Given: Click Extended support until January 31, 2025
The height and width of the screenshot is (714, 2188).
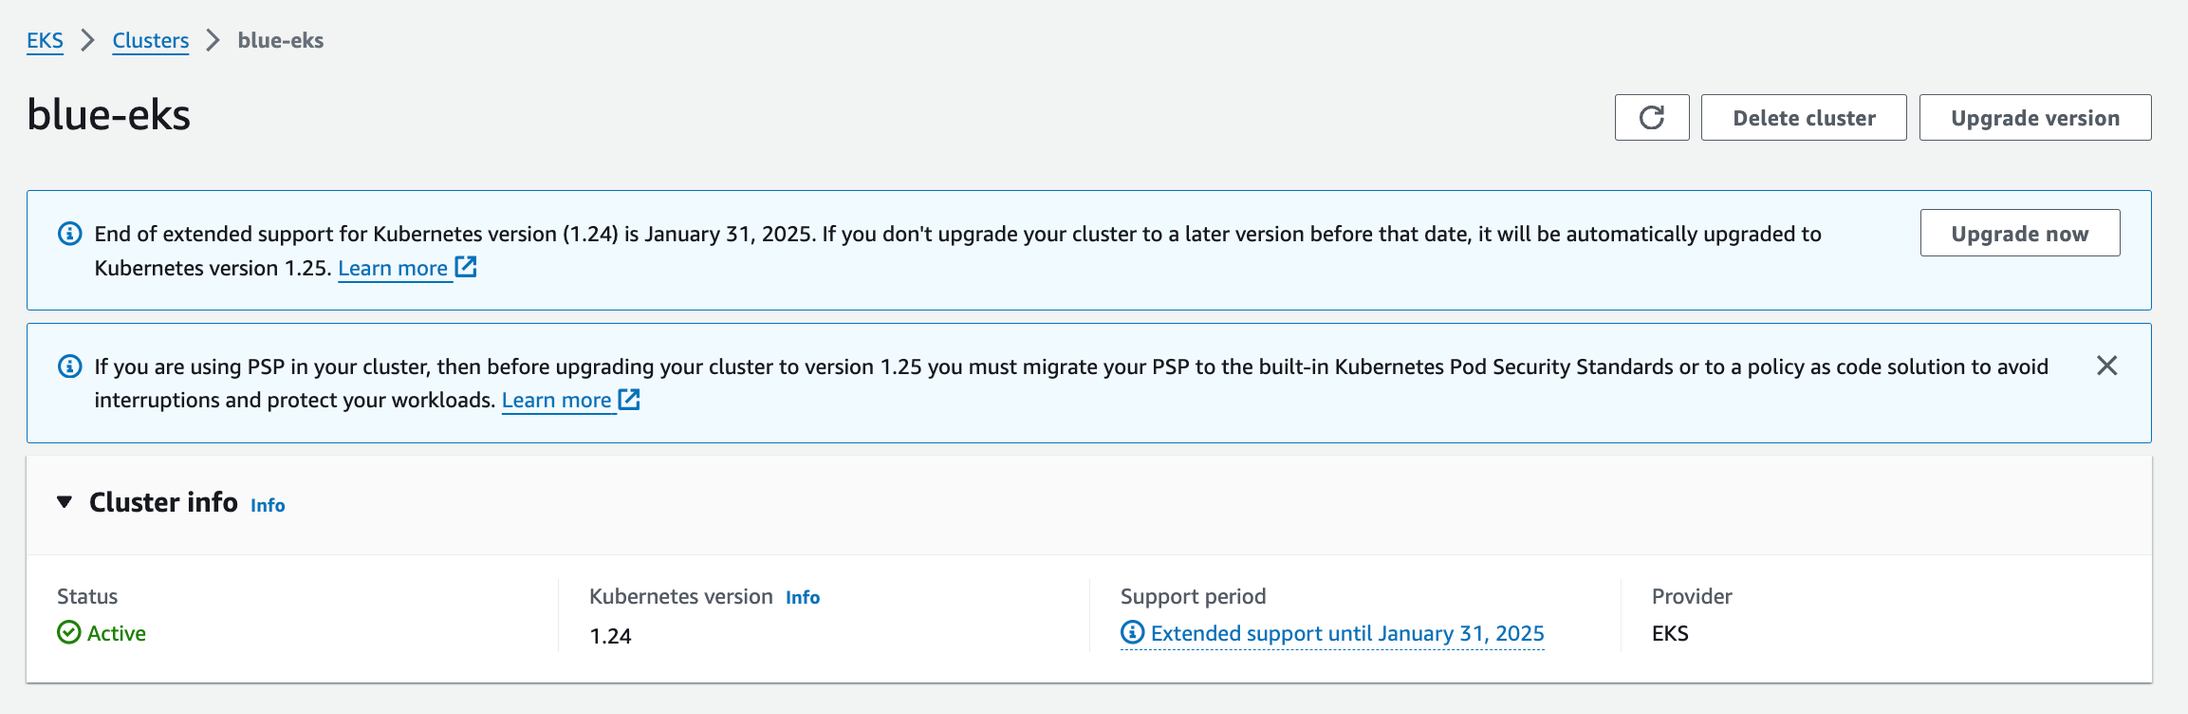Looking at the screenshot, I should [x=1347, y=633].
